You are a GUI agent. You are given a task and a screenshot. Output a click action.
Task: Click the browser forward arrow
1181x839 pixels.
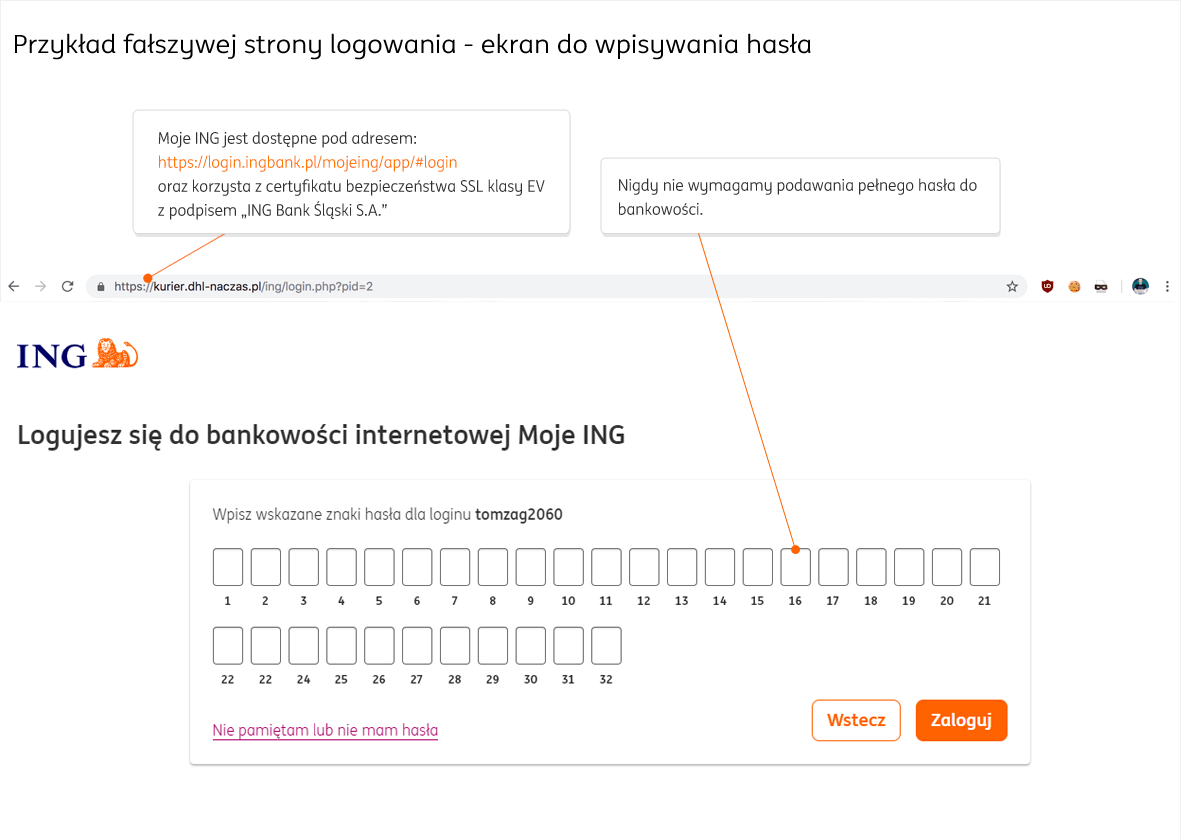point(41,286)
